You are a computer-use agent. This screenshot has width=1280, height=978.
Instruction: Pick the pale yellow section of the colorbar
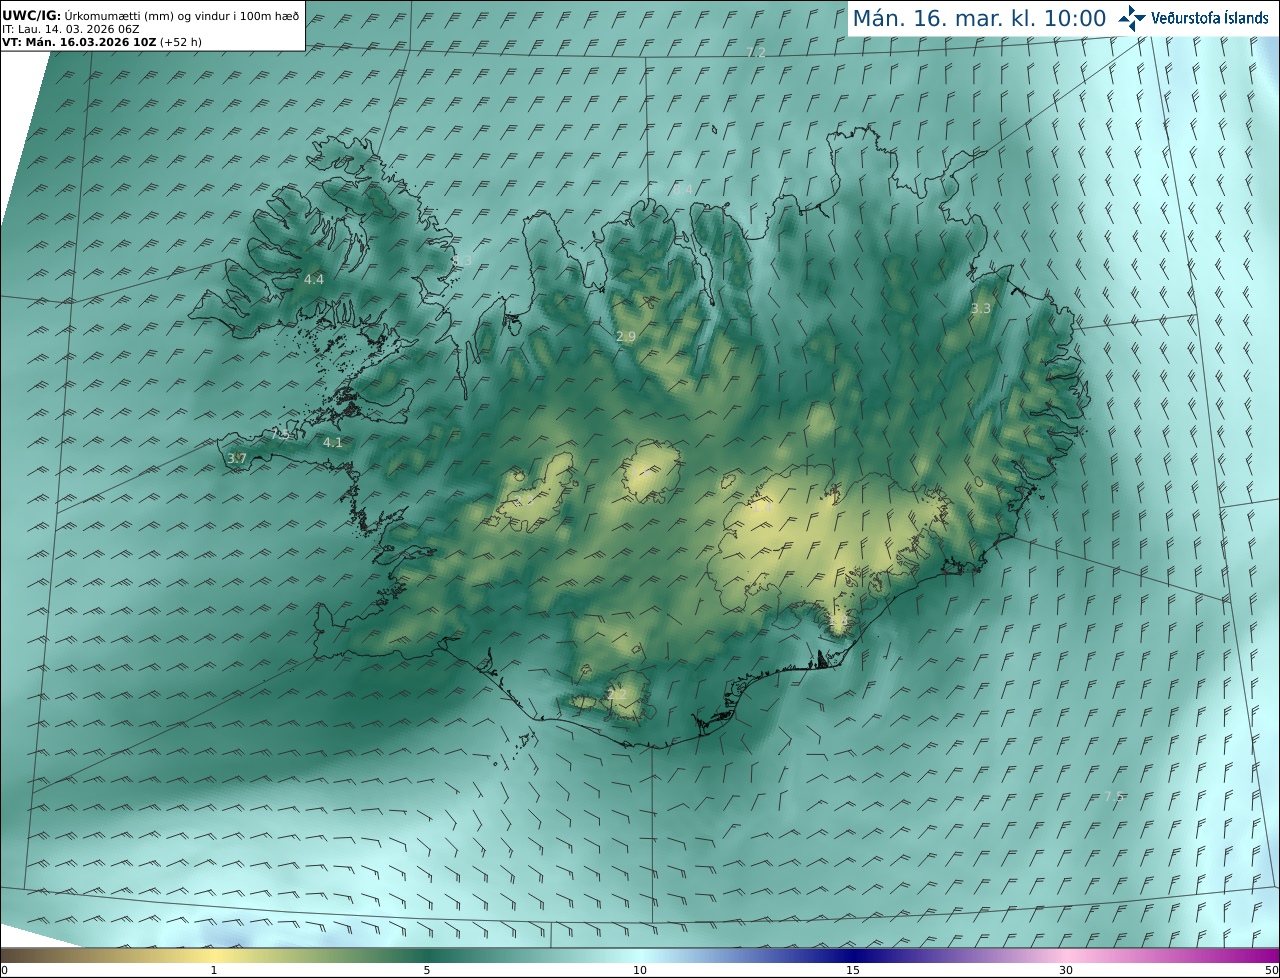214,955
